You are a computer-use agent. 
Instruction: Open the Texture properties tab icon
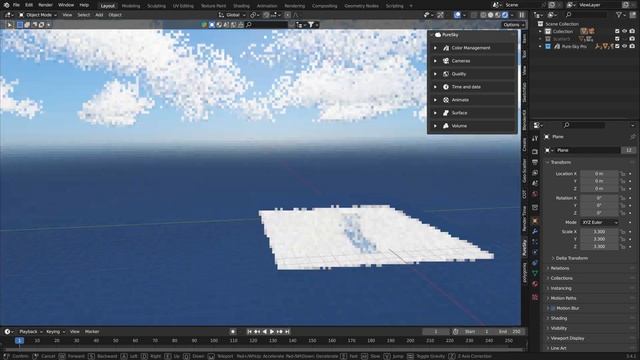[x=535, y=298]
